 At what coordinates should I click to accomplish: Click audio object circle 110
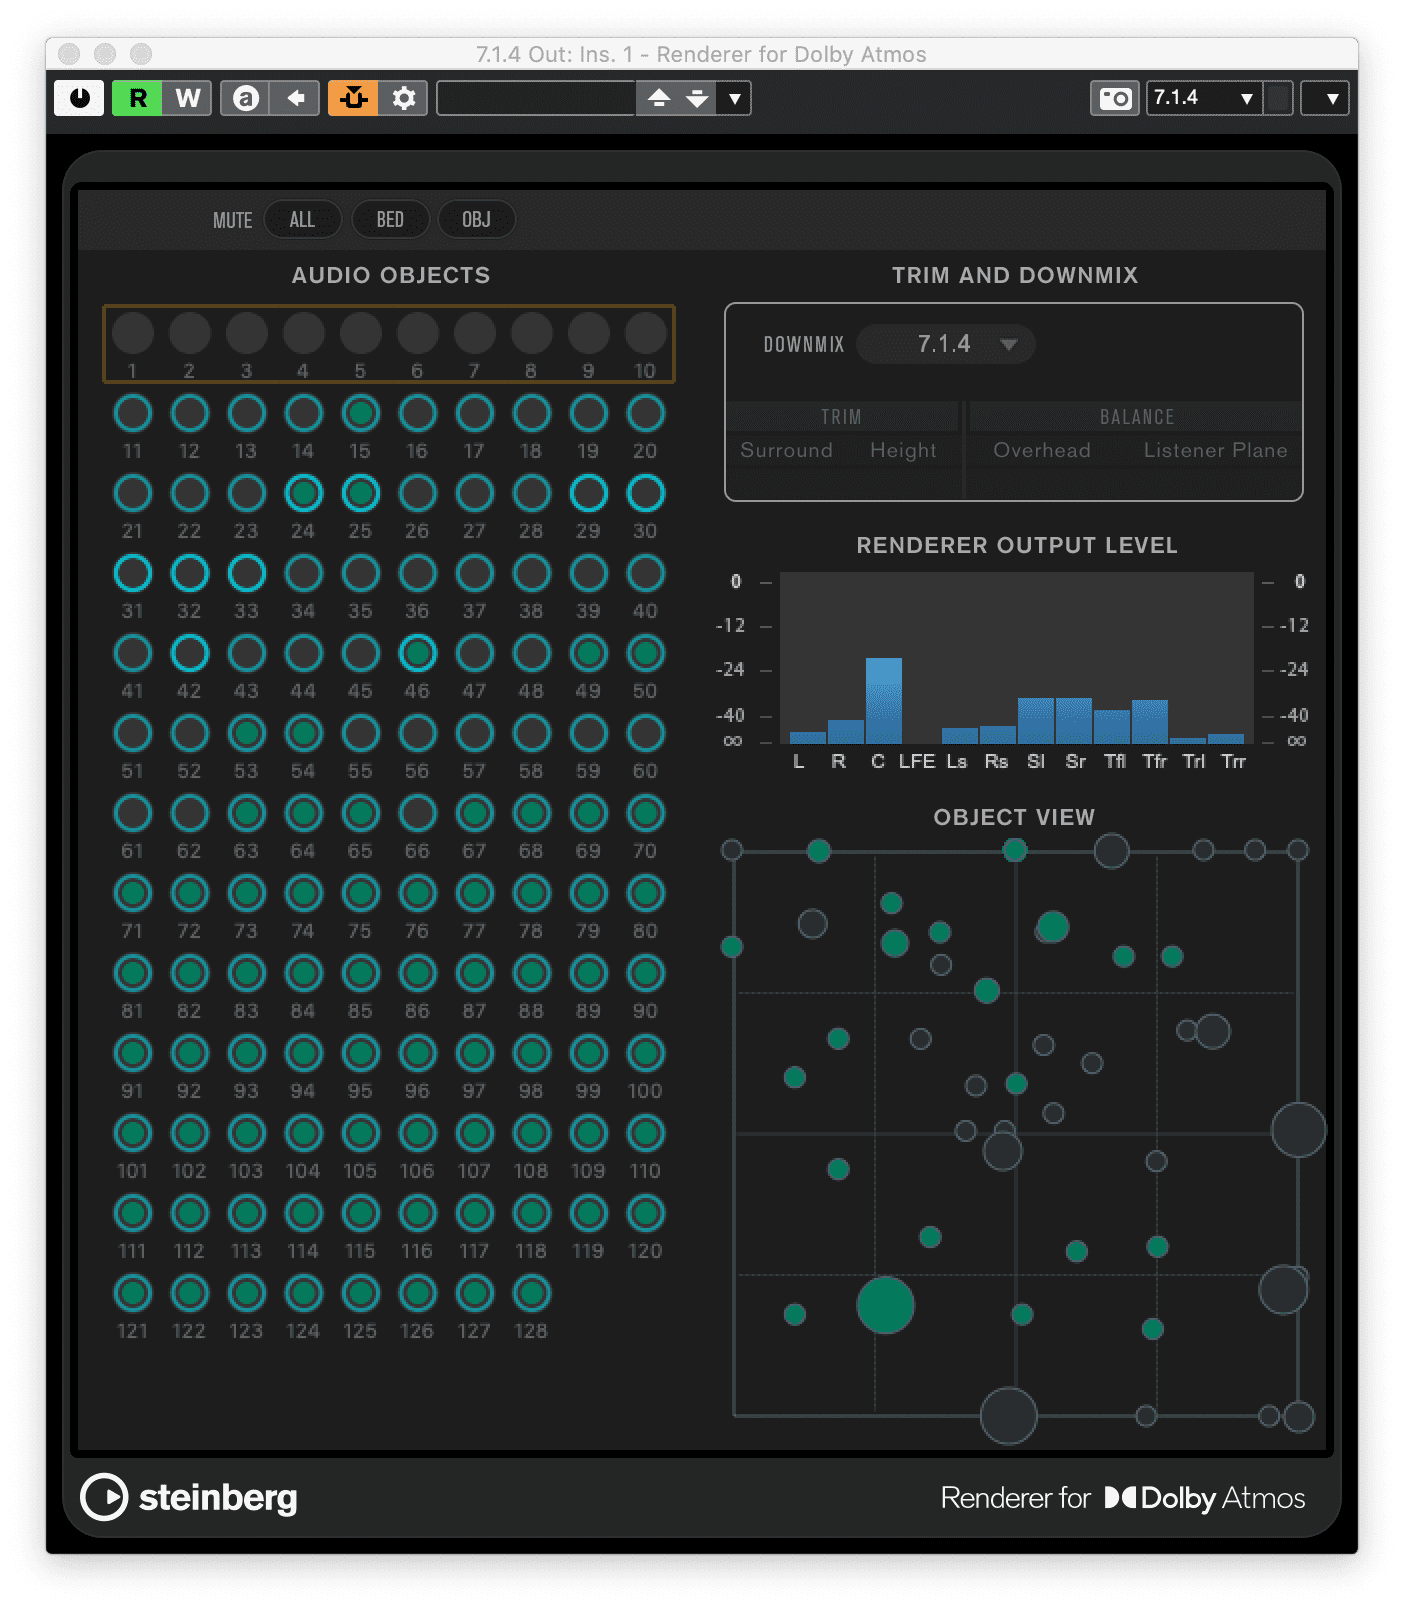tap(645, 1133)
